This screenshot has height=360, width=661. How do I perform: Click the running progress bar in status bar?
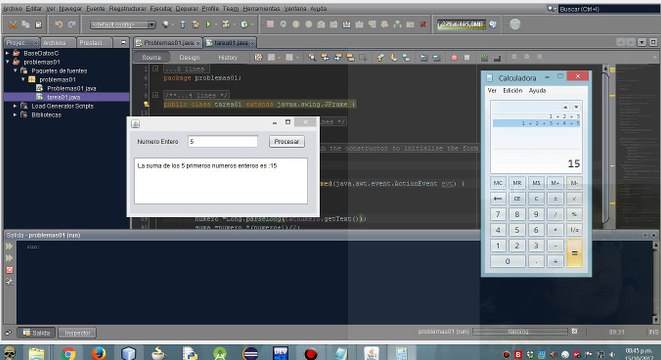(x=520, y=332)
